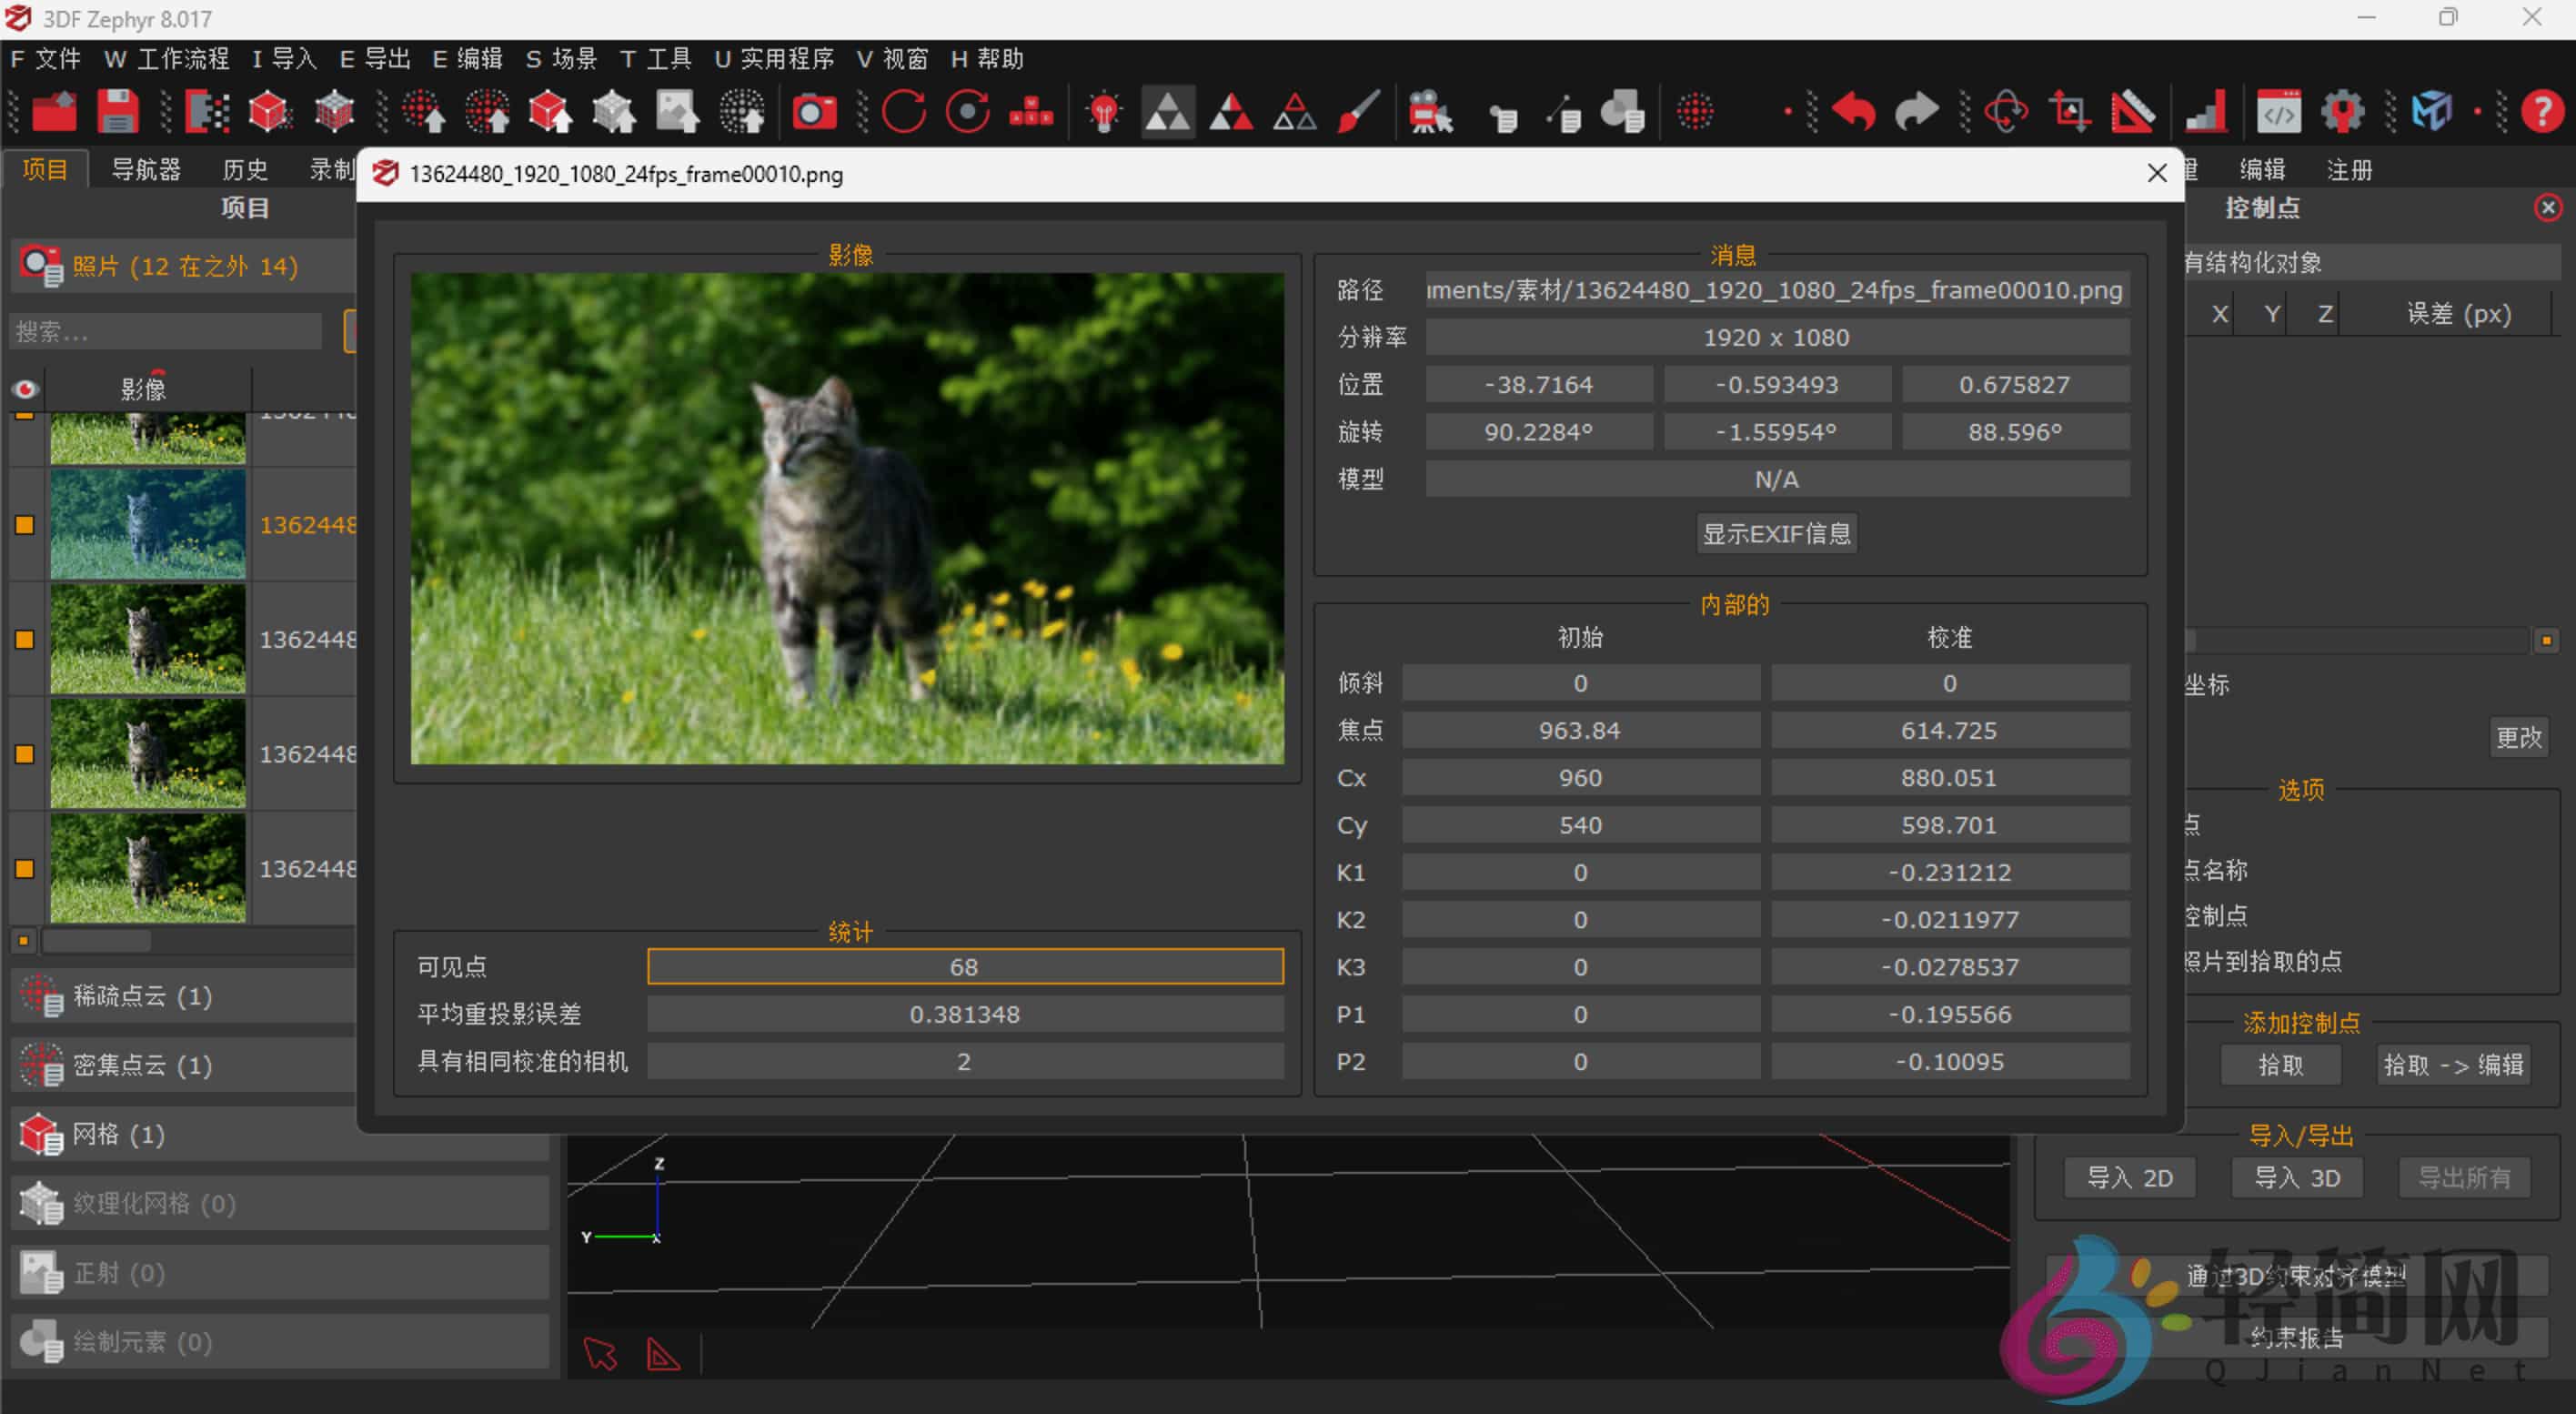This screenshot has height=1414, width=2576.
Task: Click the red triangle ruler measure icon
Action: coord(2132,111)
